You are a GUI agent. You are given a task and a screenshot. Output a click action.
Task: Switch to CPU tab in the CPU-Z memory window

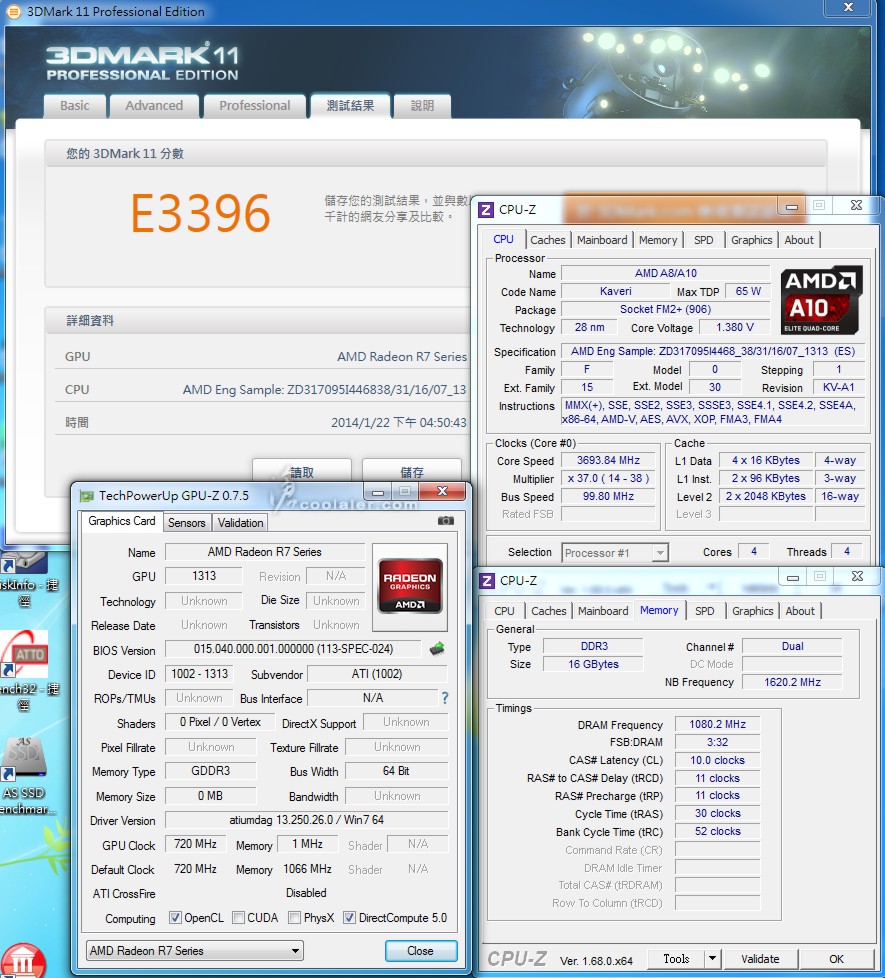click(x=504, y=611)
